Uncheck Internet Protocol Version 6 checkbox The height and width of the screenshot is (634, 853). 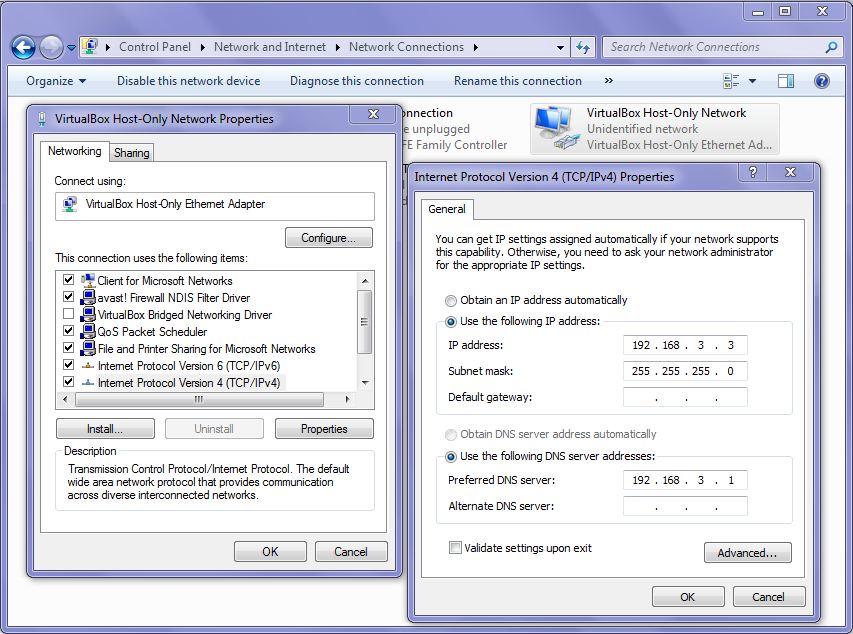[68, 365]
